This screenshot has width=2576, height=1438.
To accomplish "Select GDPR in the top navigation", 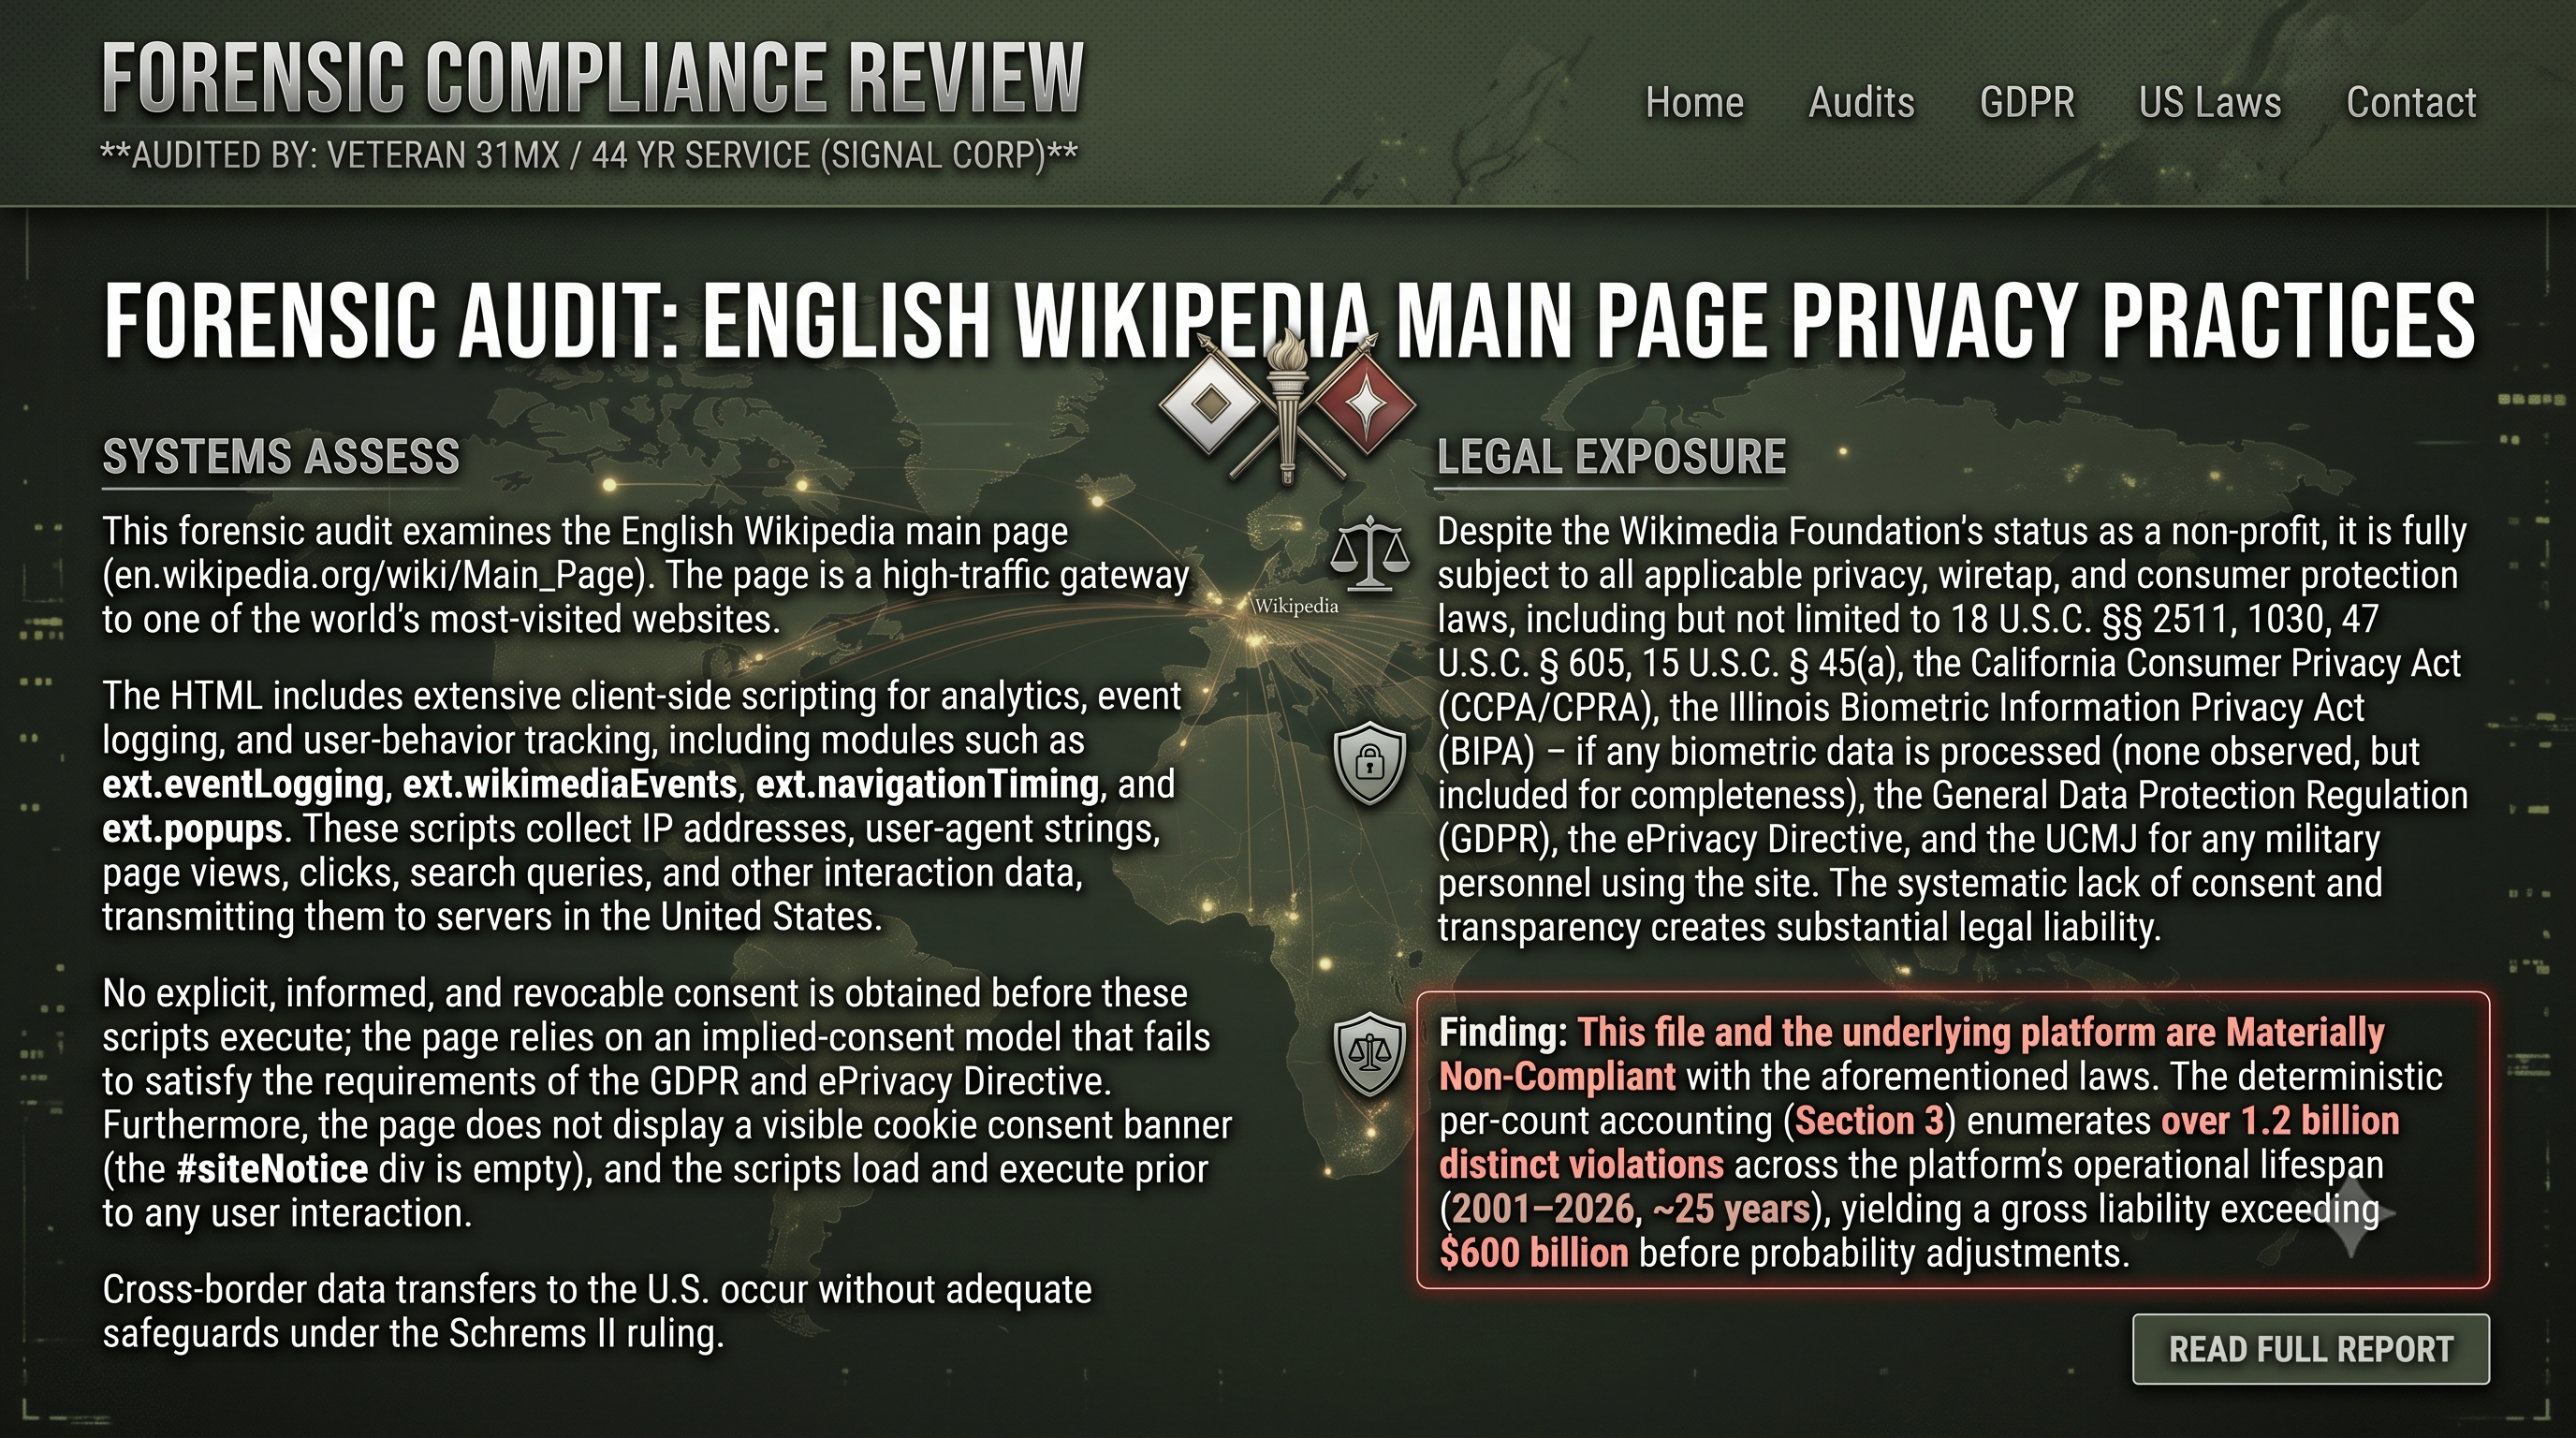I will [2027, 102].
